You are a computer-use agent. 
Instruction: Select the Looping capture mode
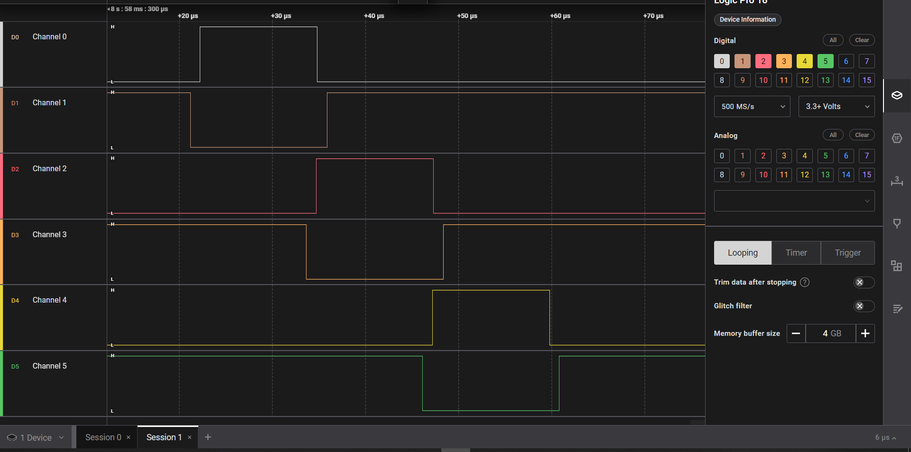coord(743,253)
